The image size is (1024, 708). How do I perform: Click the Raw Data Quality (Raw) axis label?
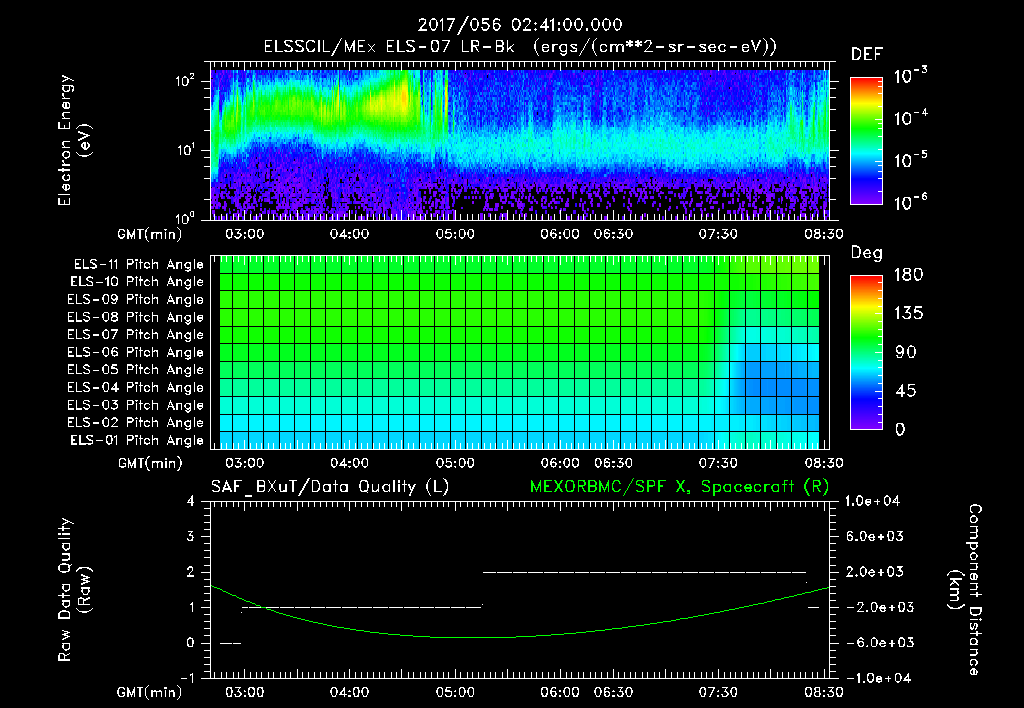click(74, 590)
